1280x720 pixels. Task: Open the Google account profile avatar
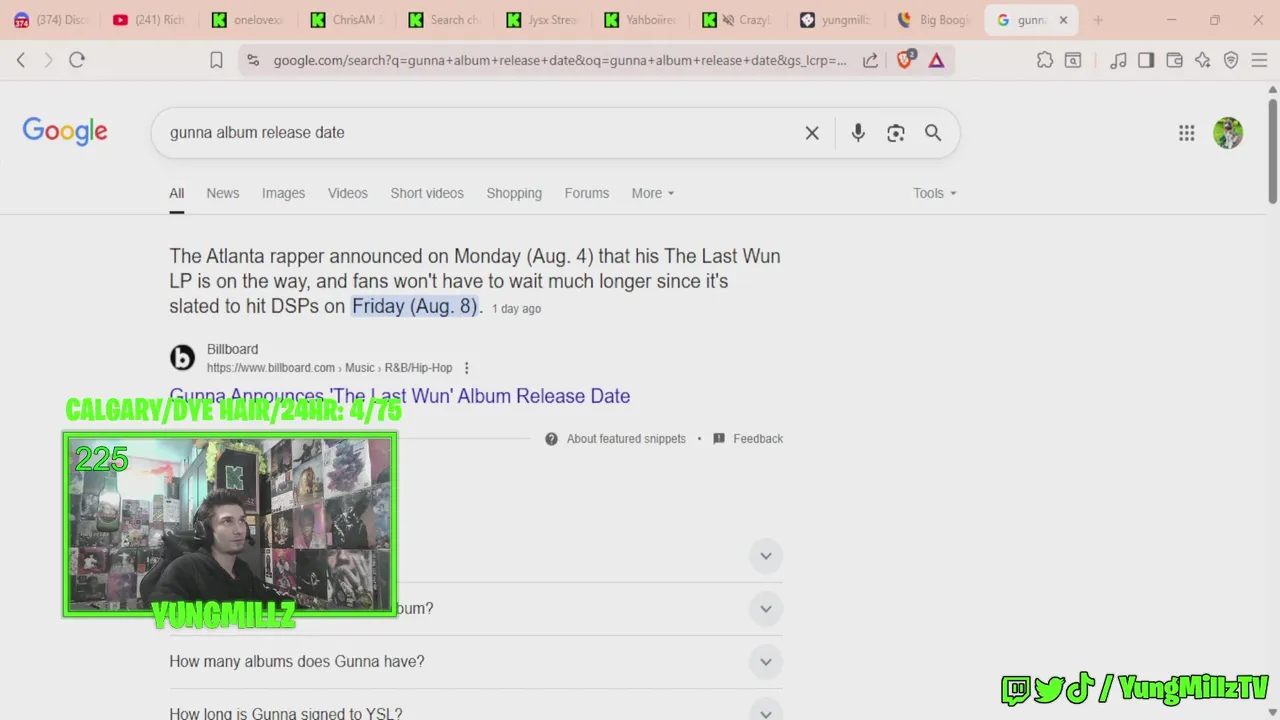1228,133
